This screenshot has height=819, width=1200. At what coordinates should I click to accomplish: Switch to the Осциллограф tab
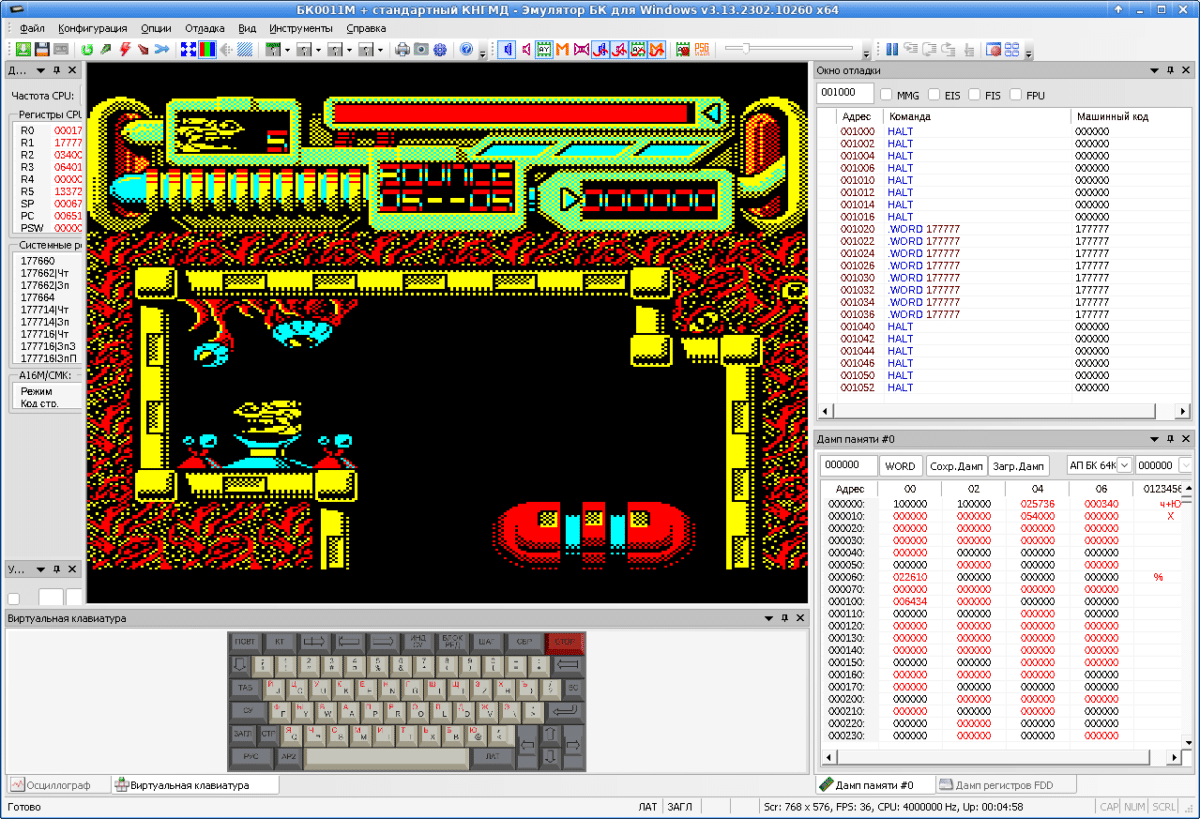[x=57, y=785]
